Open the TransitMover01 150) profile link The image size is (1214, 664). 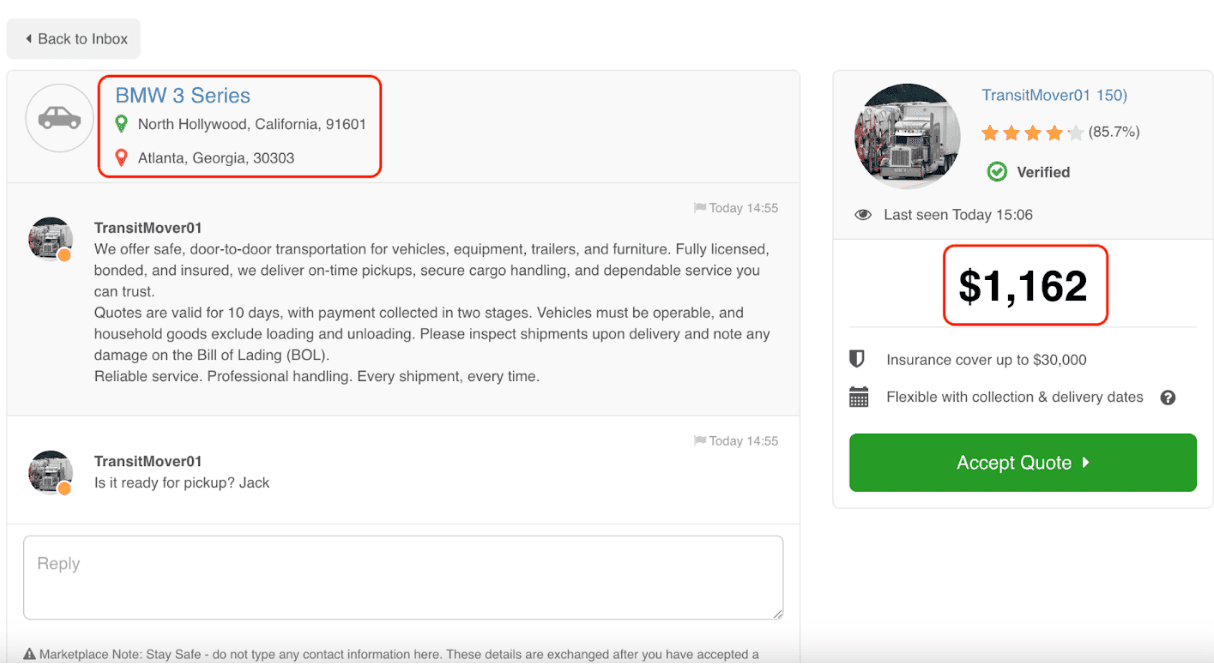(x=1054, y=95)
